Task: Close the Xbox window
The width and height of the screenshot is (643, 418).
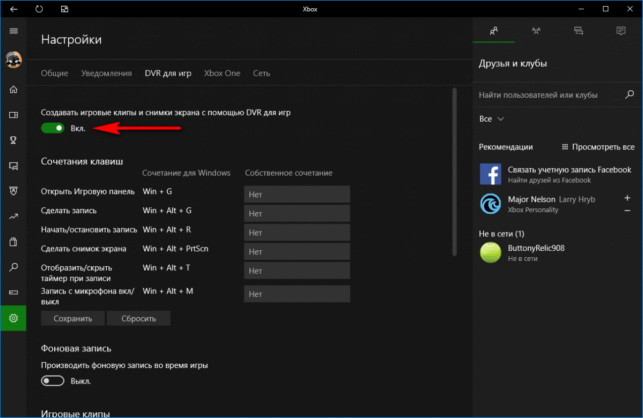Action: [630, 9]
